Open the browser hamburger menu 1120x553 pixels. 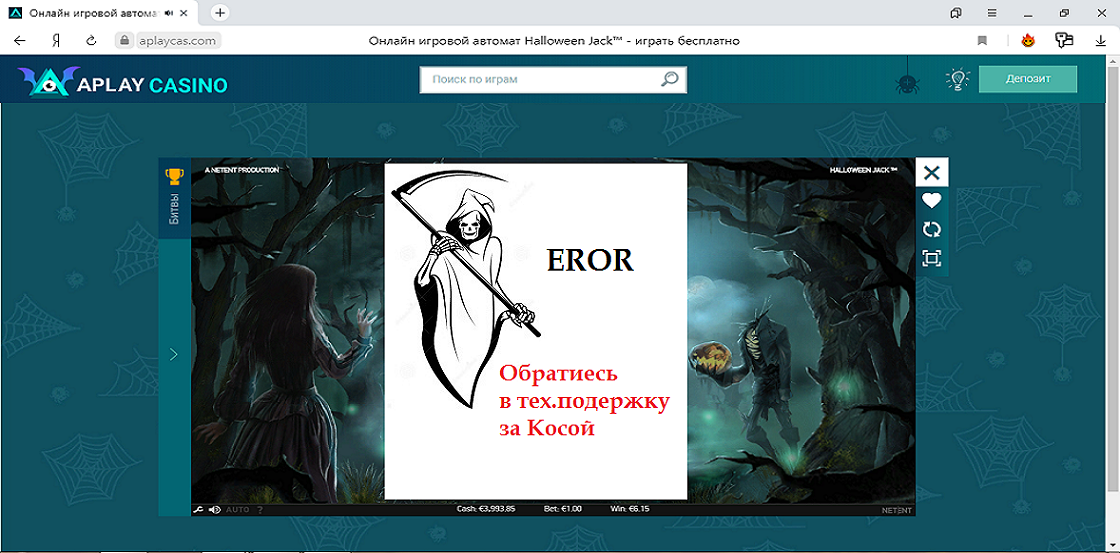point(992,13)
